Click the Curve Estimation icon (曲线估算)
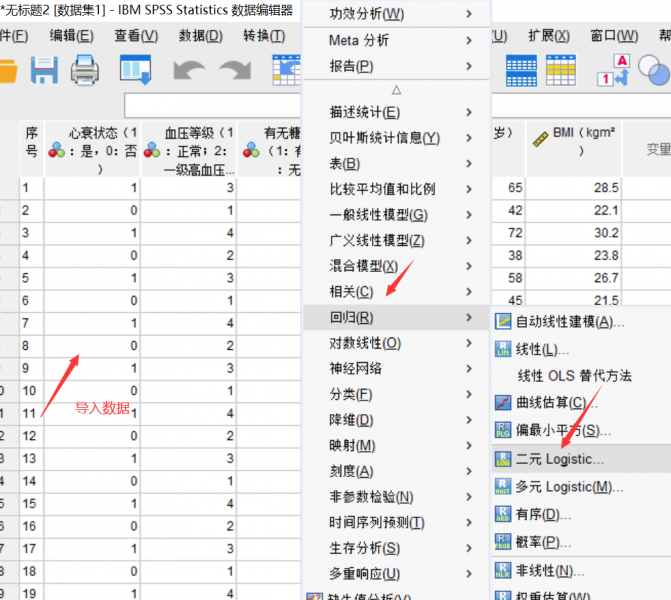This screenshot has height=600, width=671. tap(503, 403)
